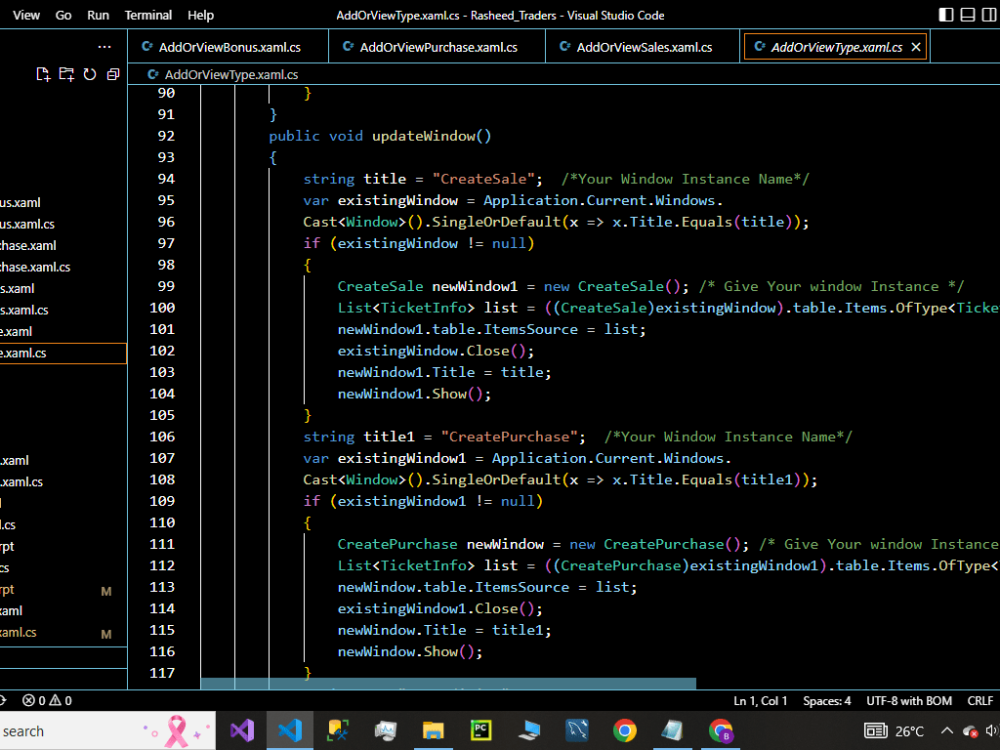Open the Terminal menu
1000x750 pixels.
[x=148, y=15]
